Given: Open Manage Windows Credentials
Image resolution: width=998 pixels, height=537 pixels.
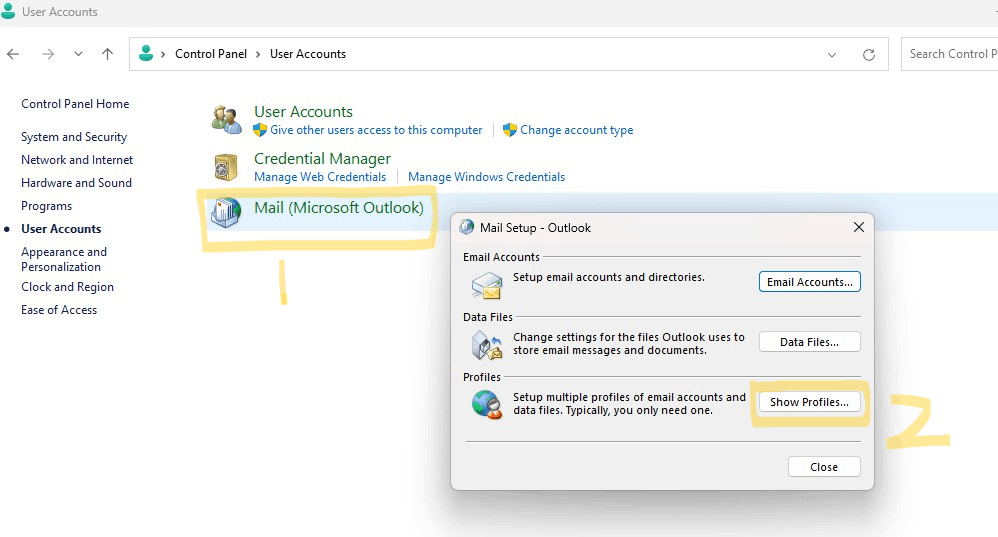Looking at the screenshot, I should [486, 177].
